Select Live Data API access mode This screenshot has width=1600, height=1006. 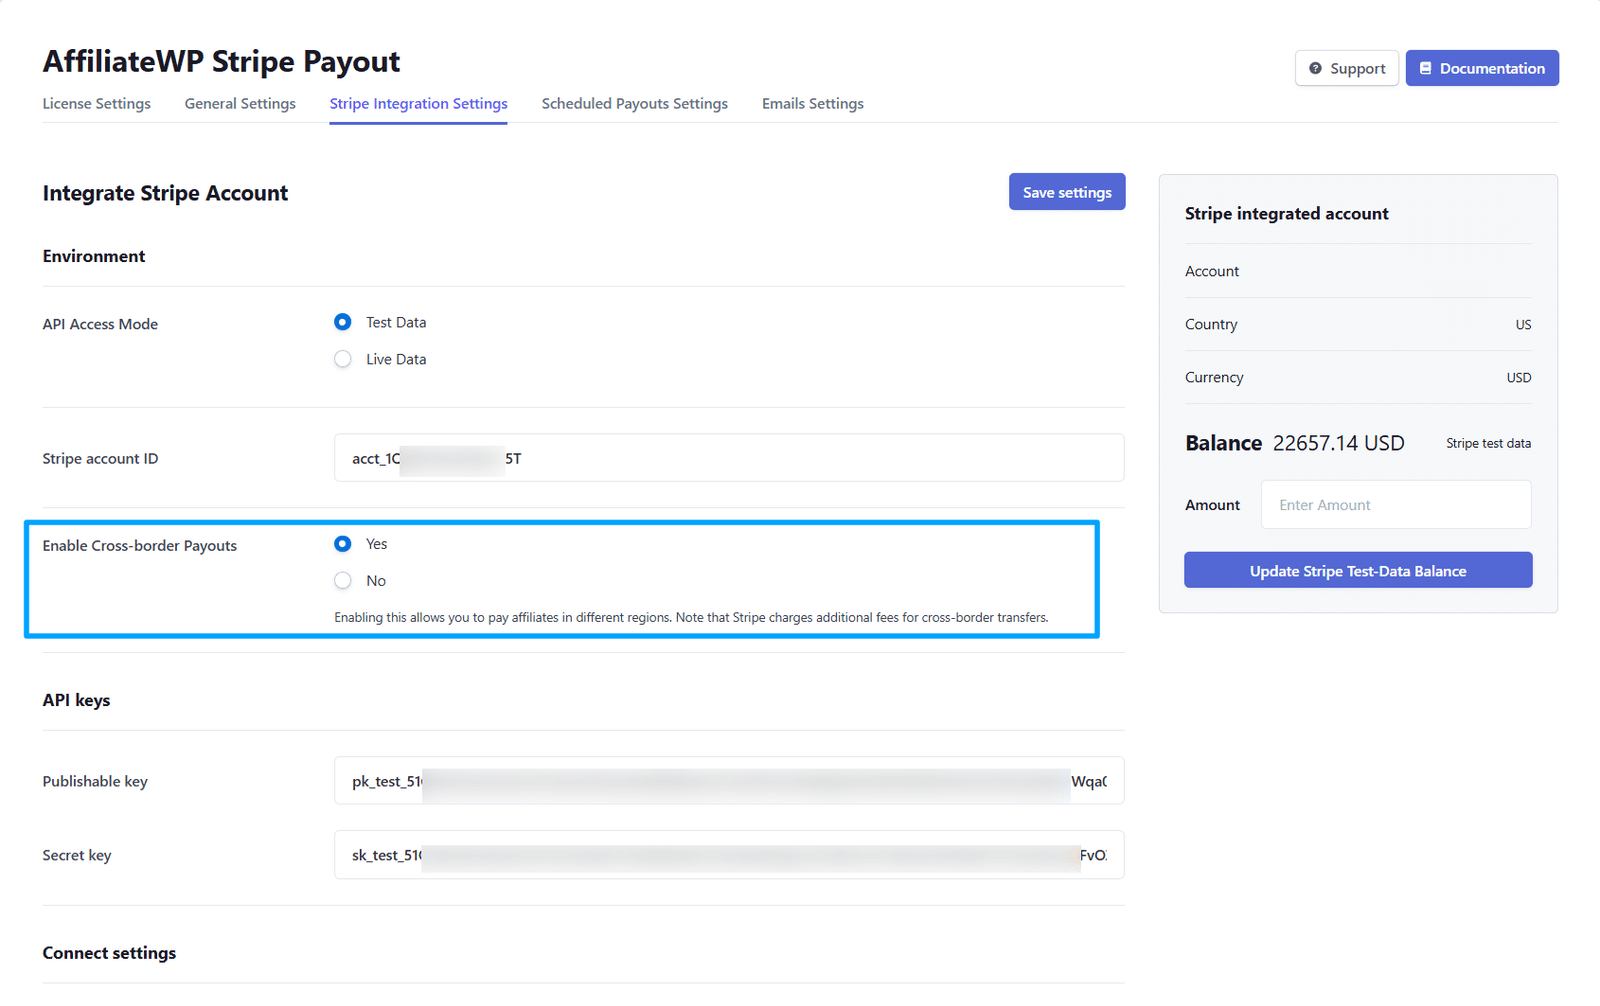[343, 359]
